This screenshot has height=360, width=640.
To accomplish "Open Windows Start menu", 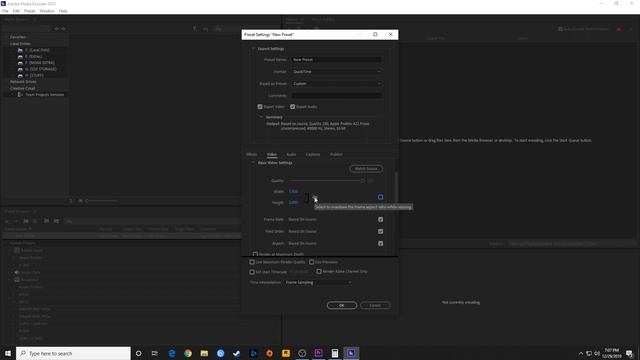I will [8, 353].
